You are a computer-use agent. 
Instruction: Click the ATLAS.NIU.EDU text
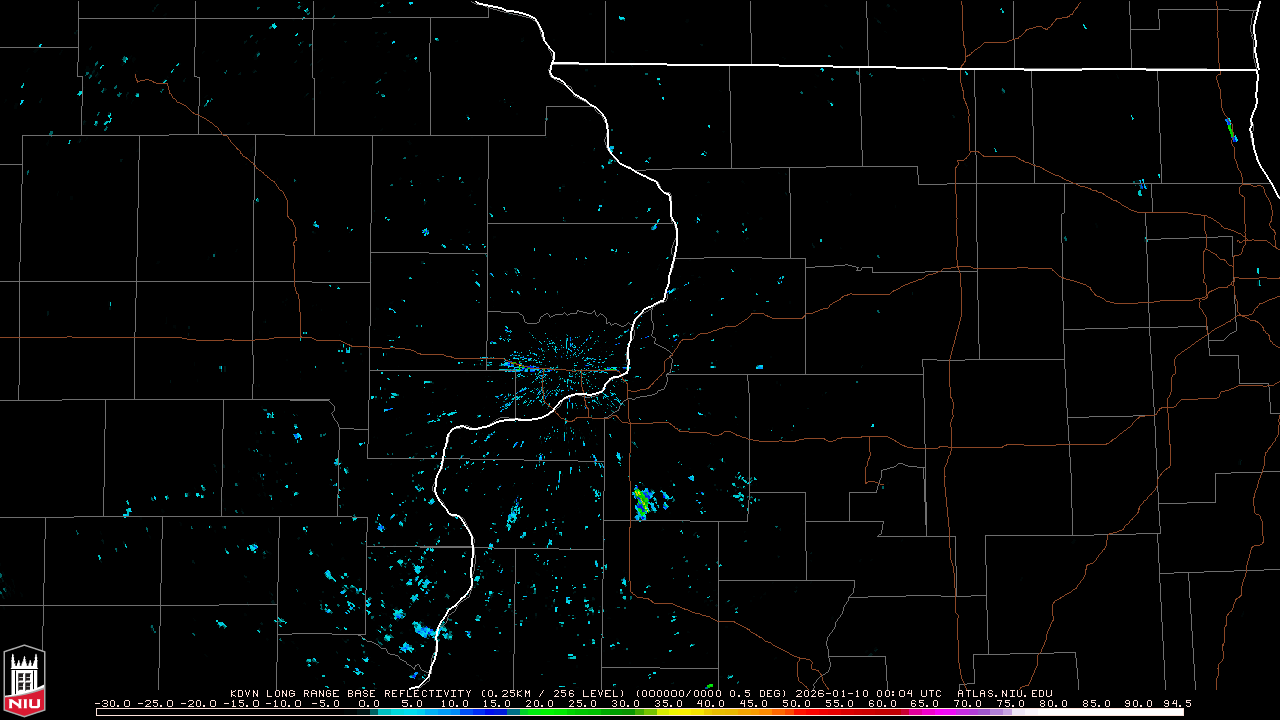click(x=1005, y=693)
